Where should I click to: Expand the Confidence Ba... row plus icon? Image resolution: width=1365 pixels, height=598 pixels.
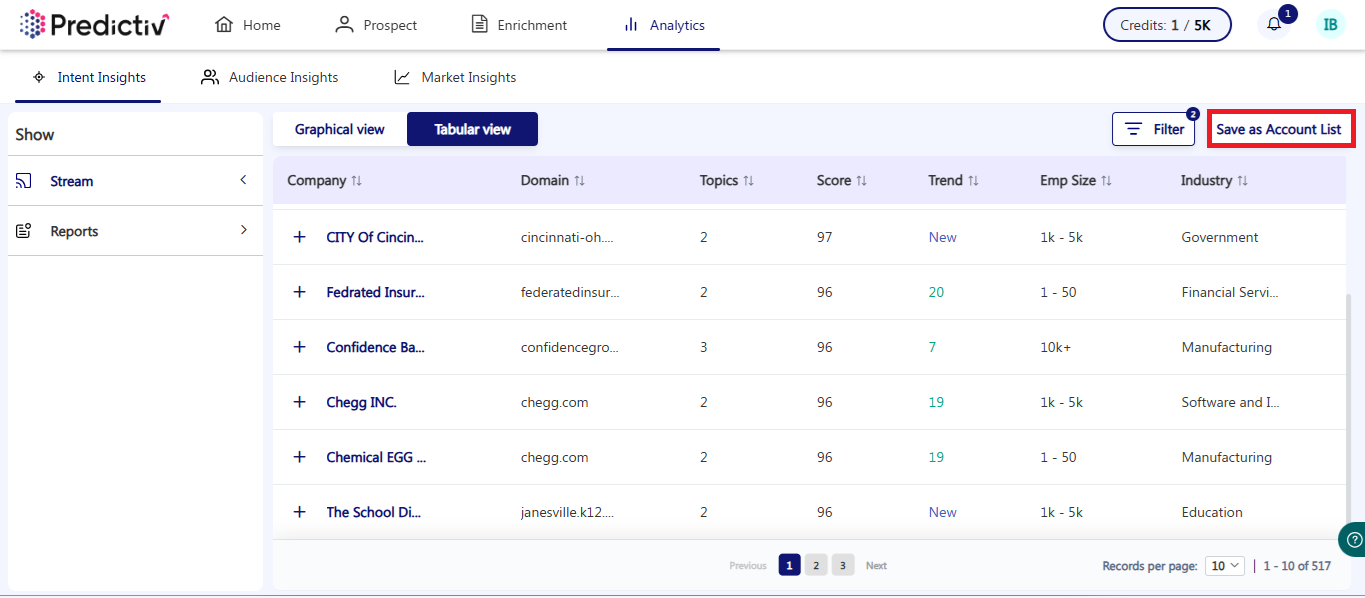pos(299,347)
